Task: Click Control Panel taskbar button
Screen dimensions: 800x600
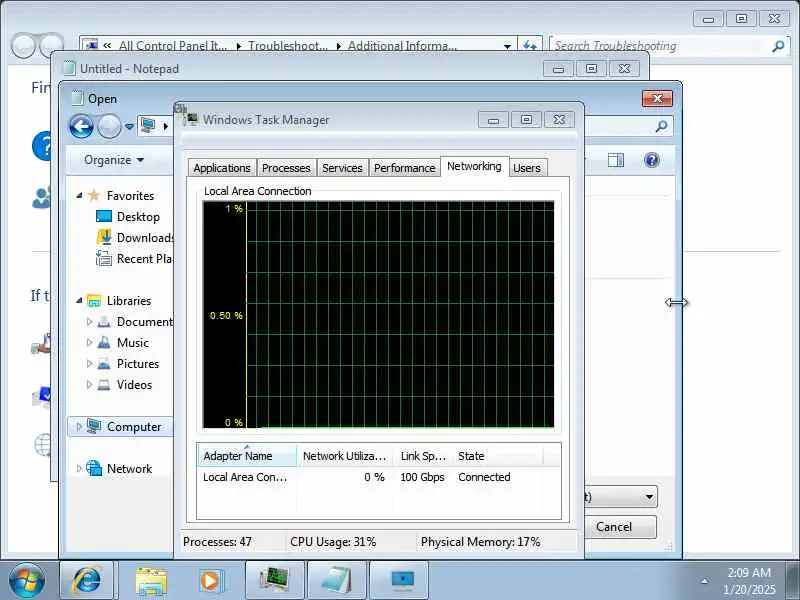Action: pos(399,580)
